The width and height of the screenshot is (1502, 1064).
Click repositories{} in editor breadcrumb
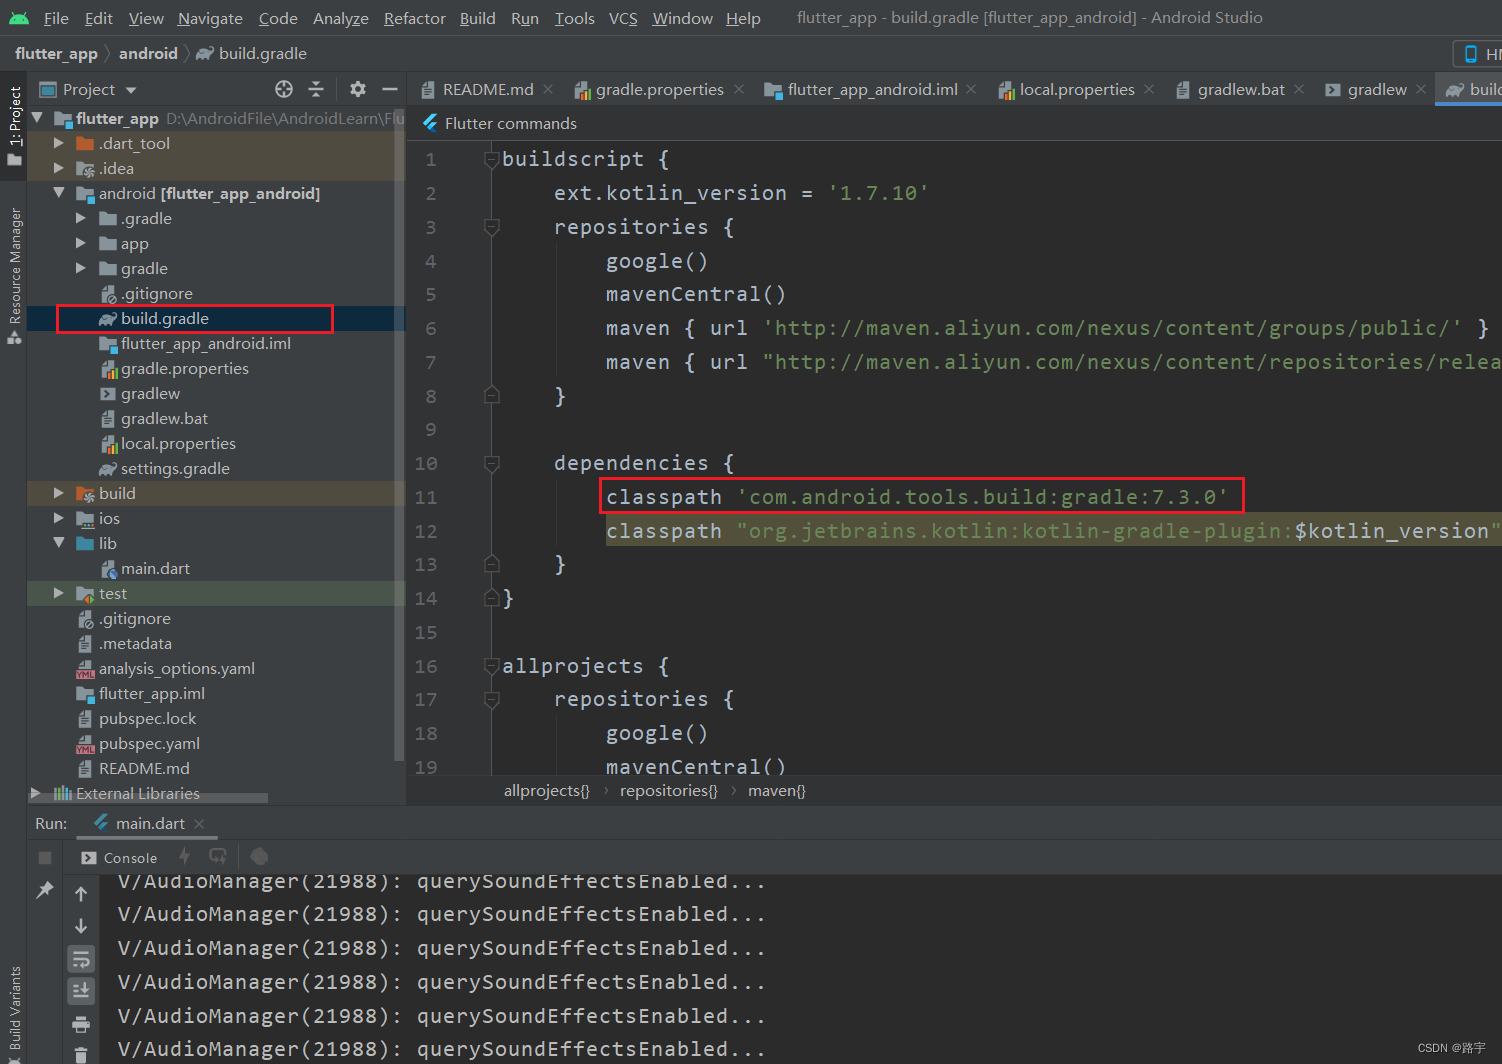pyautogui.click(x=668, y=790)
